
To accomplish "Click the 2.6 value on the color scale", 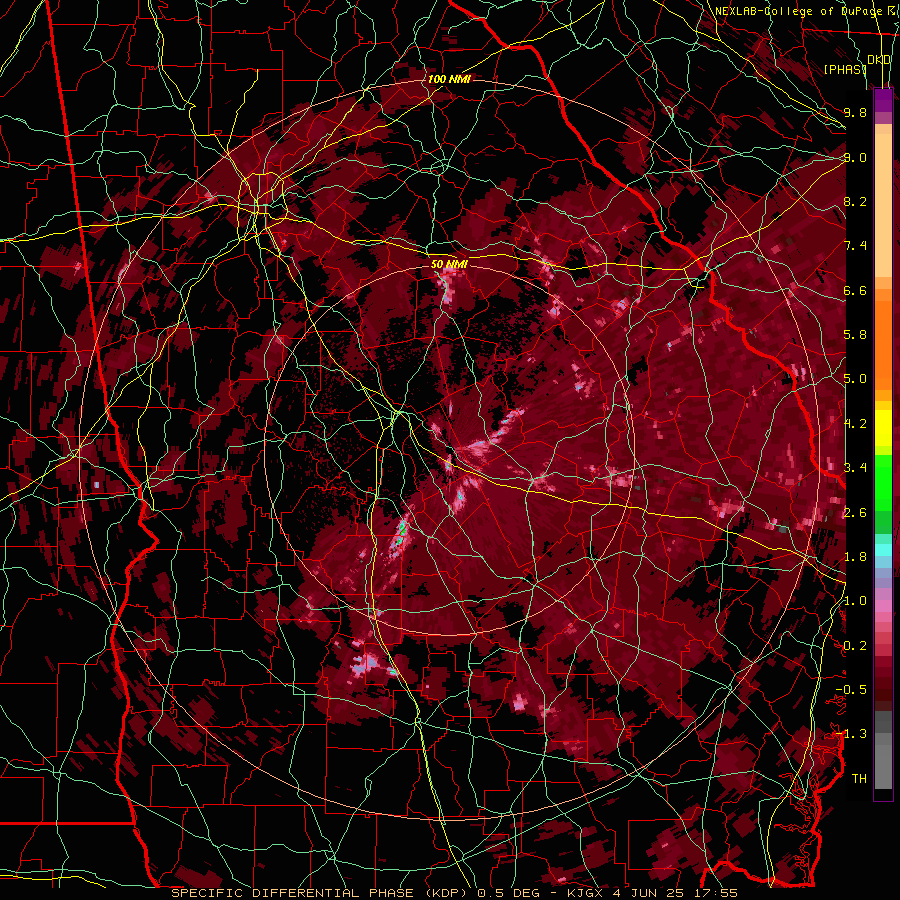I will click(x=855, y=513).
